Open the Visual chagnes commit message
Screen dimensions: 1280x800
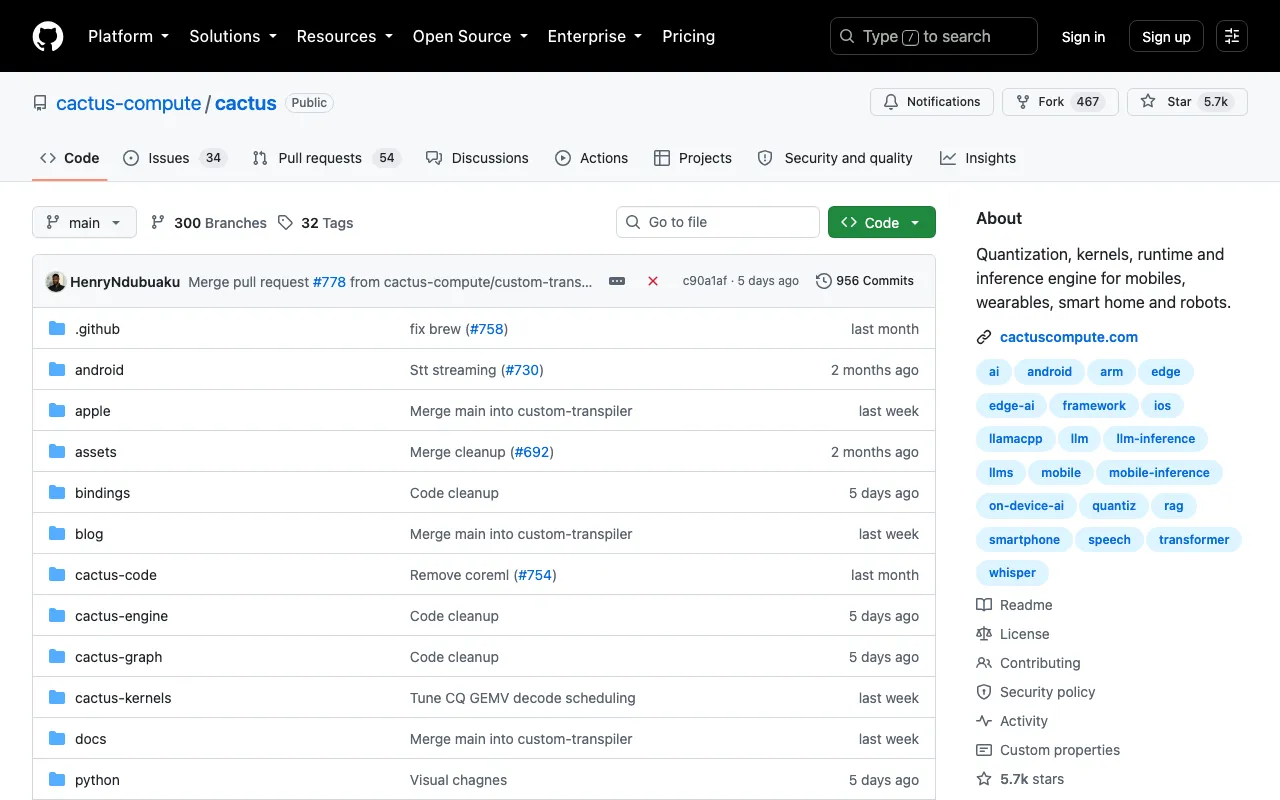458,780
